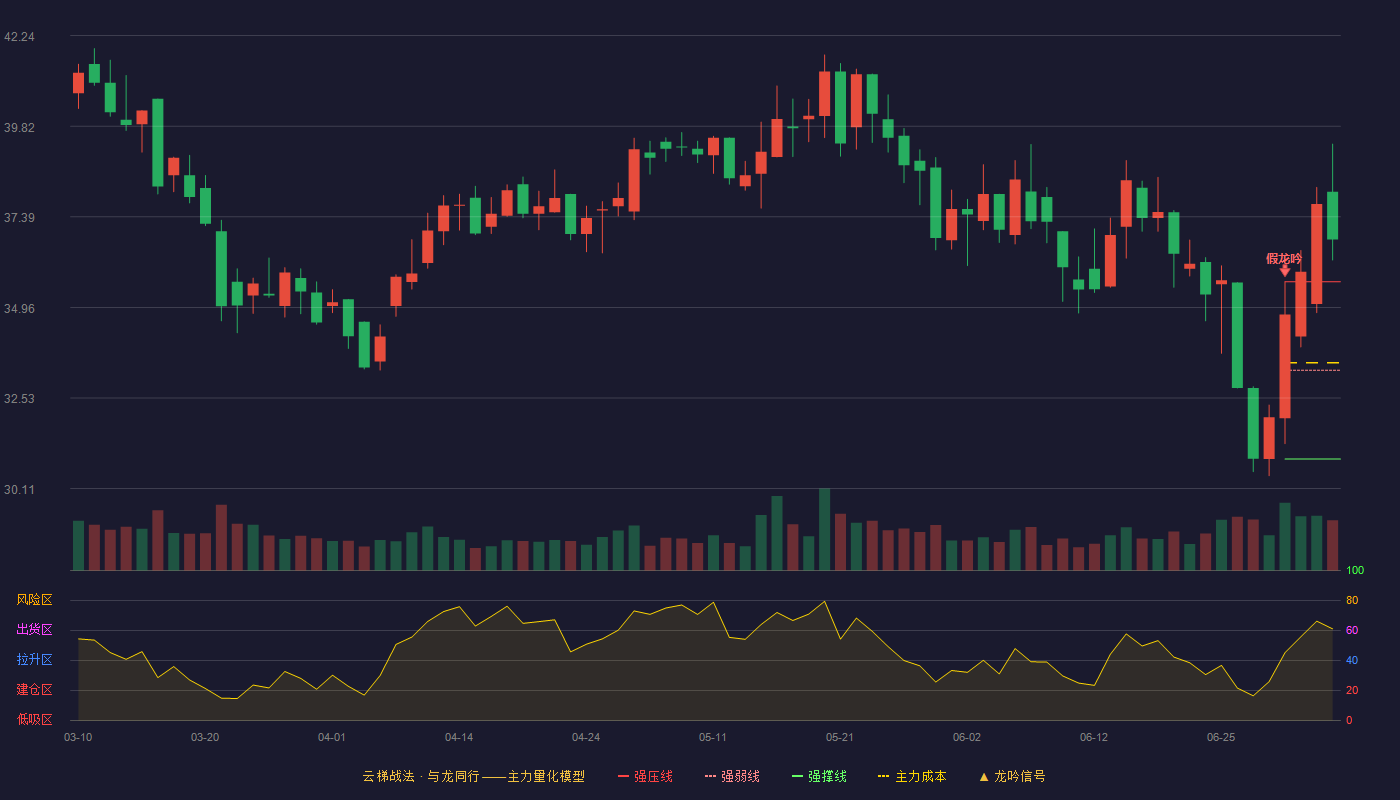Click the green 强撑线 legend line swatch
Viewport: 1400px width, 800px height.
(x=797, y=776)
